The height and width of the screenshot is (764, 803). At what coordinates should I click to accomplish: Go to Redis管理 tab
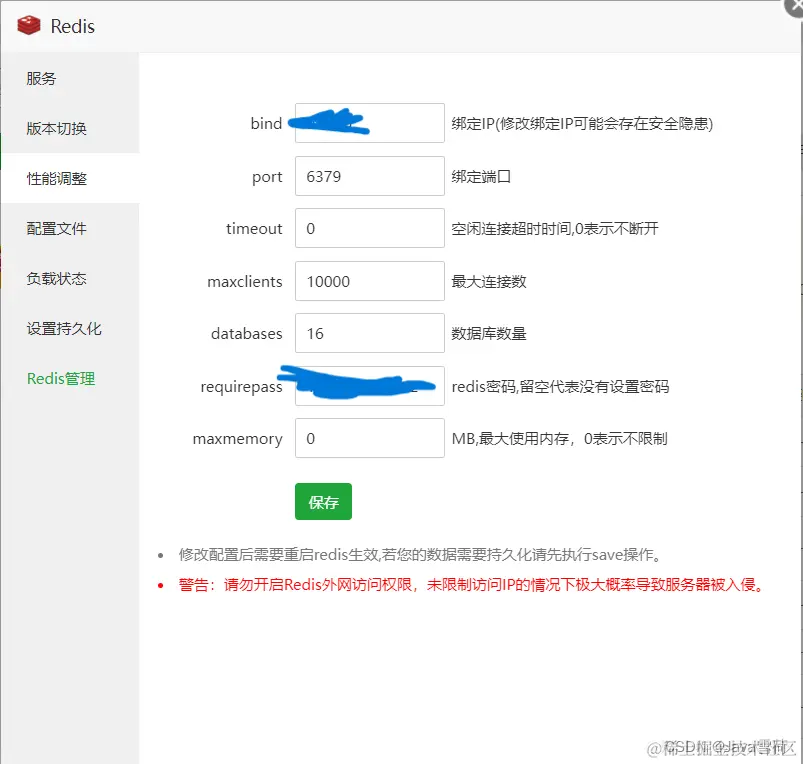pos(70,379)
